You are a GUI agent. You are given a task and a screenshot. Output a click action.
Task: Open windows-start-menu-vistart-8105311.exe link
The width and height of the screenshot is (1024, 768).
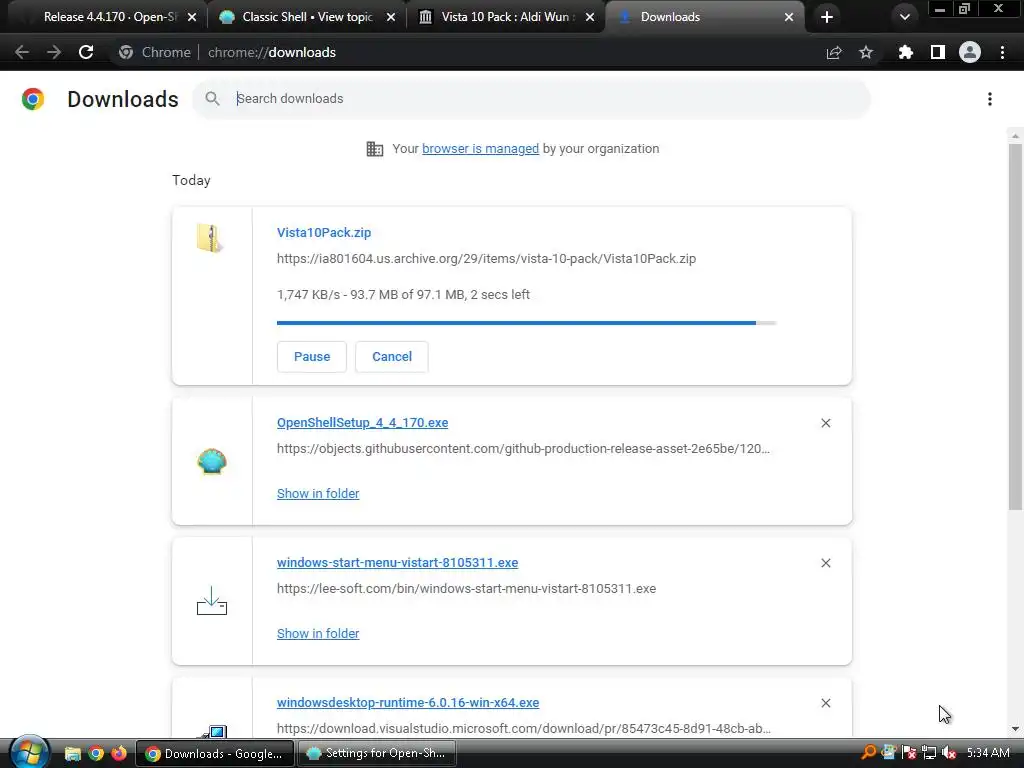tap(397, 562)
